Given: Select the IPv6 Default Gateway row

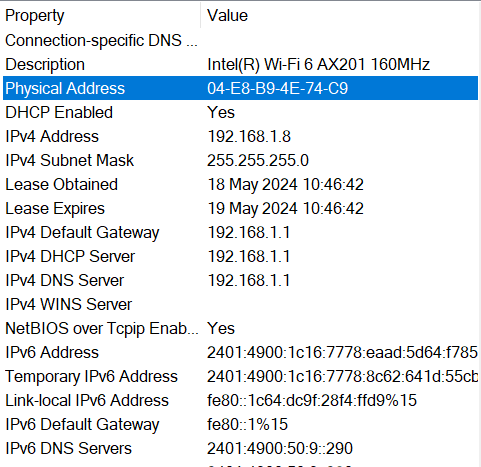Looking at the screenshot, I should click(x=240, y=424).
